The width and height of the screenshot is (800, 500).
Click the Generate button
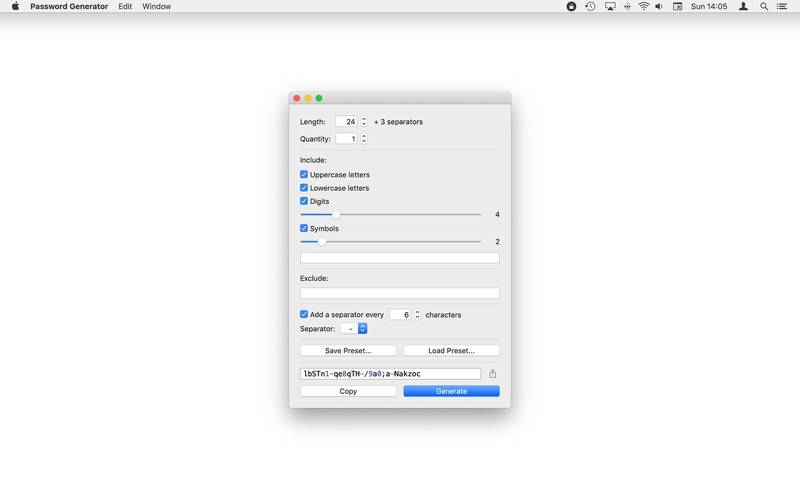pyautogui.click(x=452, y=391)
